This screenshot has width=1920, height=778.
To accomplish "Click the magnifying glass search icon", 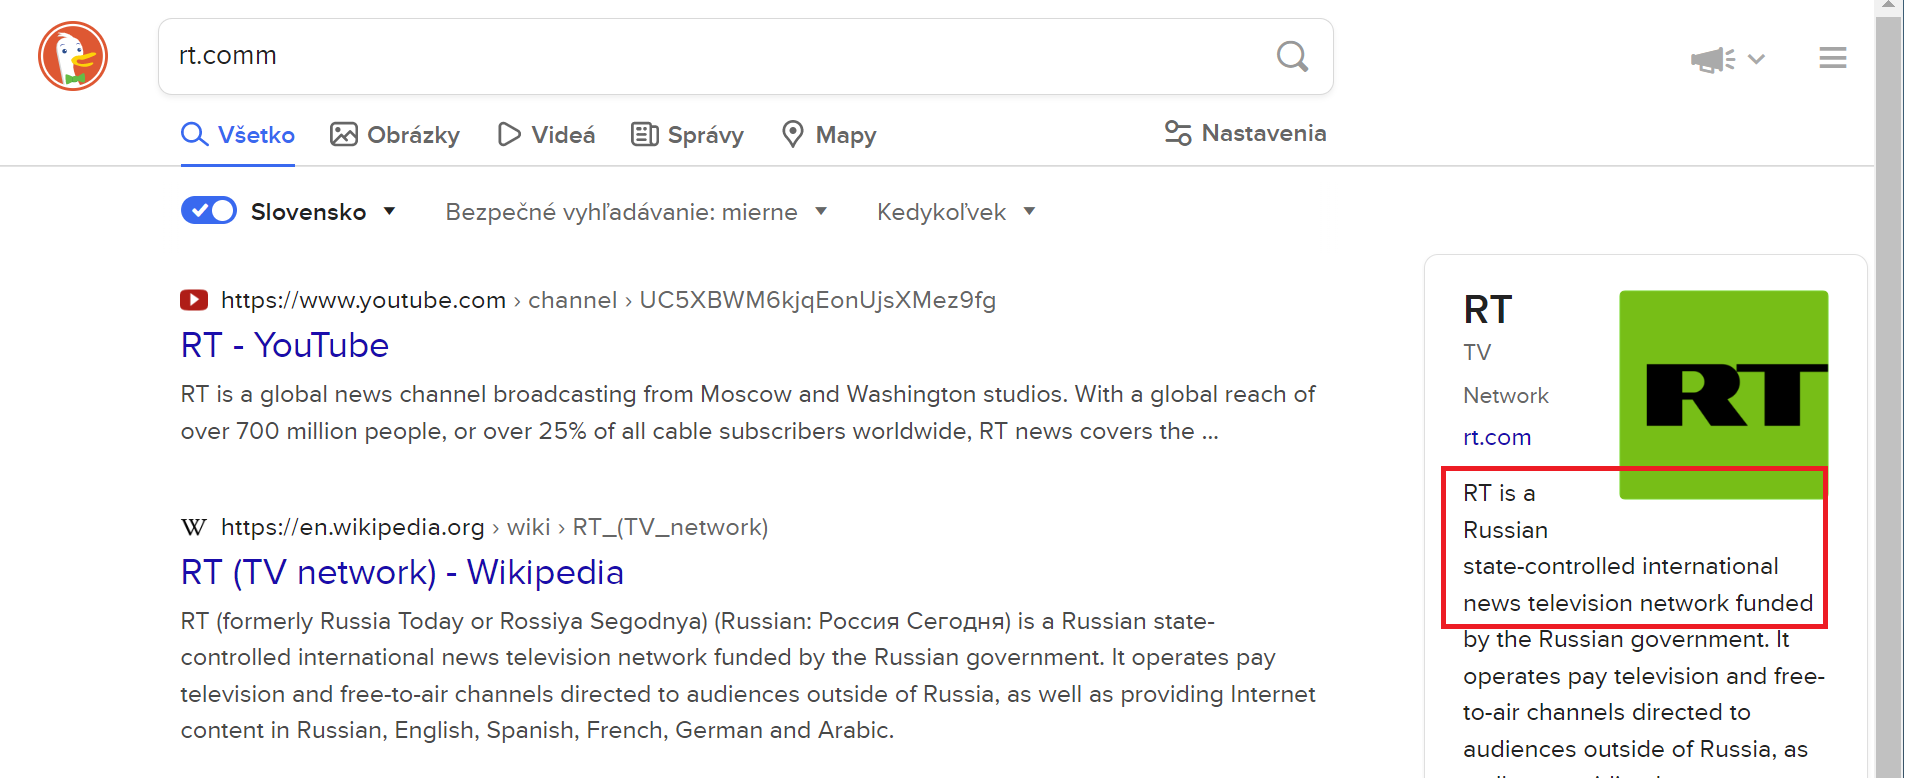I will click(x=1292, y=56).
